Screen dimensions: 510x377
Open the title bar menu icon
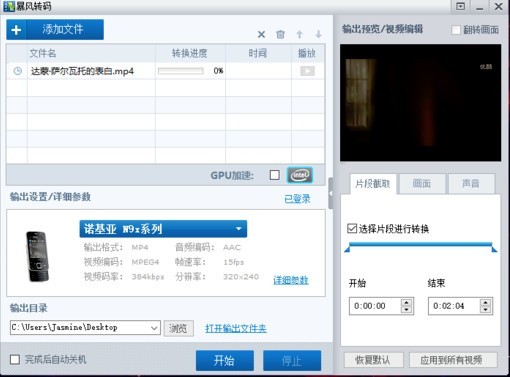(x=461, y=6)
